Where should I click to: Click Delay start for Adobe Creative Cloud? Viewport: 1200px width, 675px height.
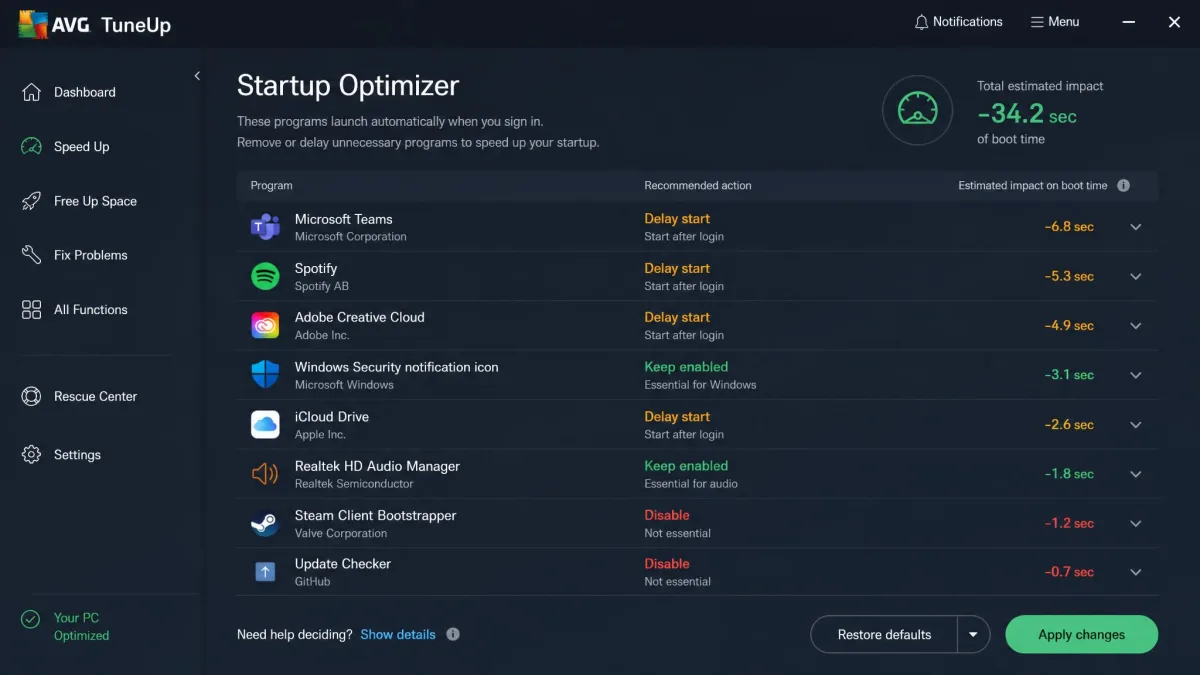(677, 317)
